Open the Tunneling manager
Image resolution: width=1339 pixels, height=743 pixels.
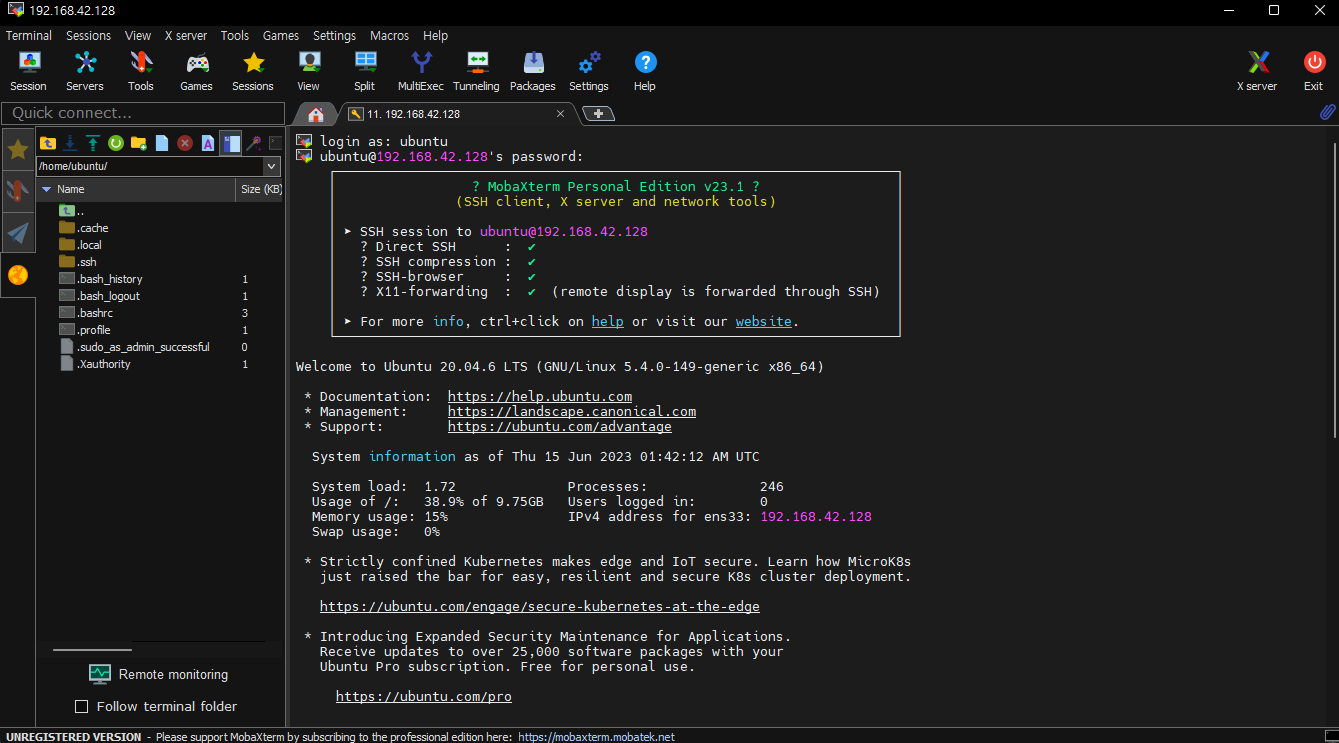(x=477, y=71)
